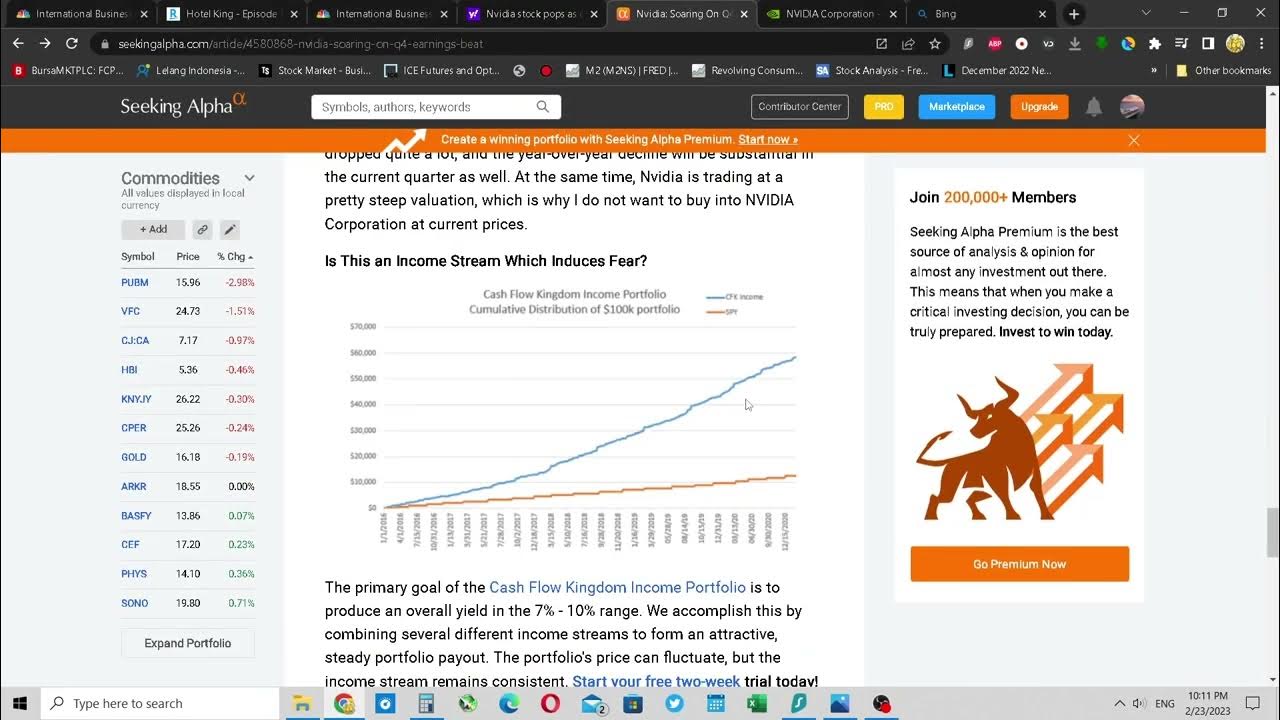
Task: Click the page vertical scrollbar thumb
Action: tap(1273, 532)
